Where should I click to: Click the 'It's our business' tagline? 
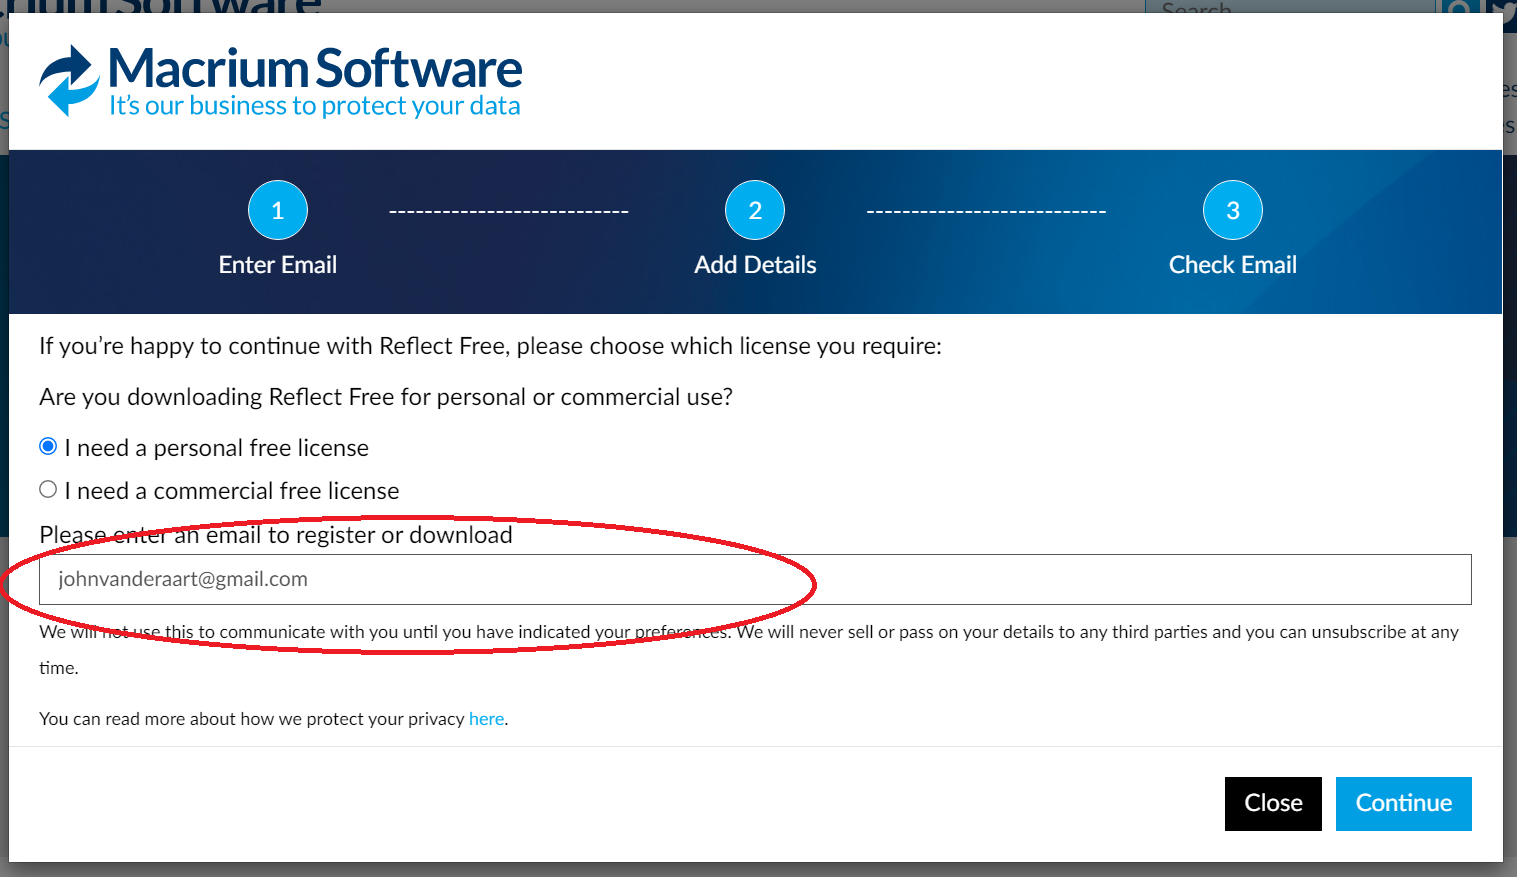pos(315,106)
